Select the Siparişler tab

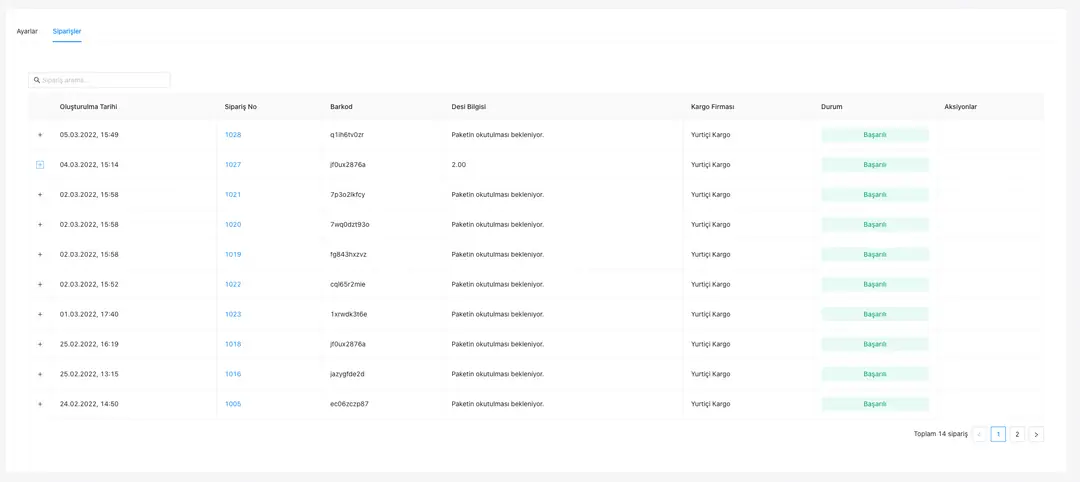[x=67, y=31]
